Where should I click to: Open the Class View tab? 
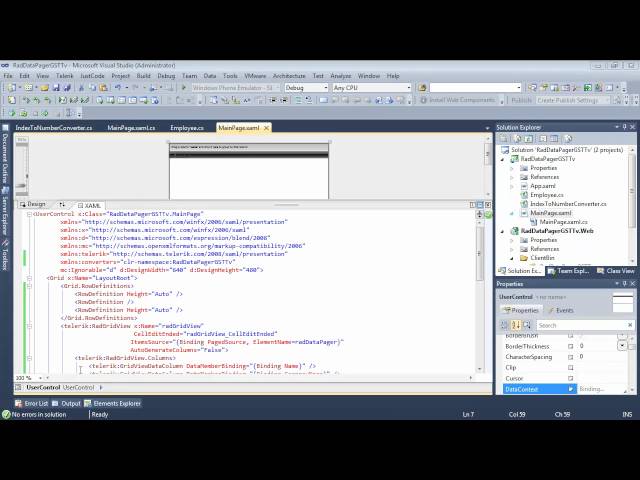[x=616, y=271]
